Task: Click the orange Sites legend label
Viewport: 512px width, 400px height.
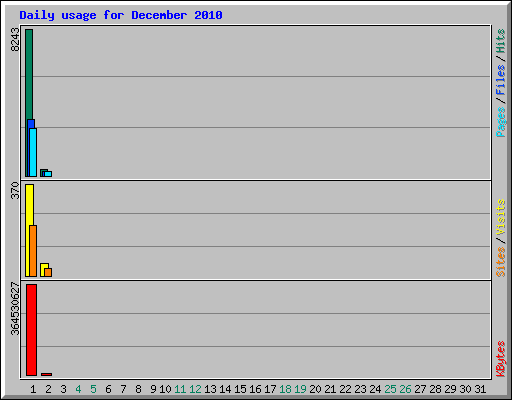Action: point(501,262)
